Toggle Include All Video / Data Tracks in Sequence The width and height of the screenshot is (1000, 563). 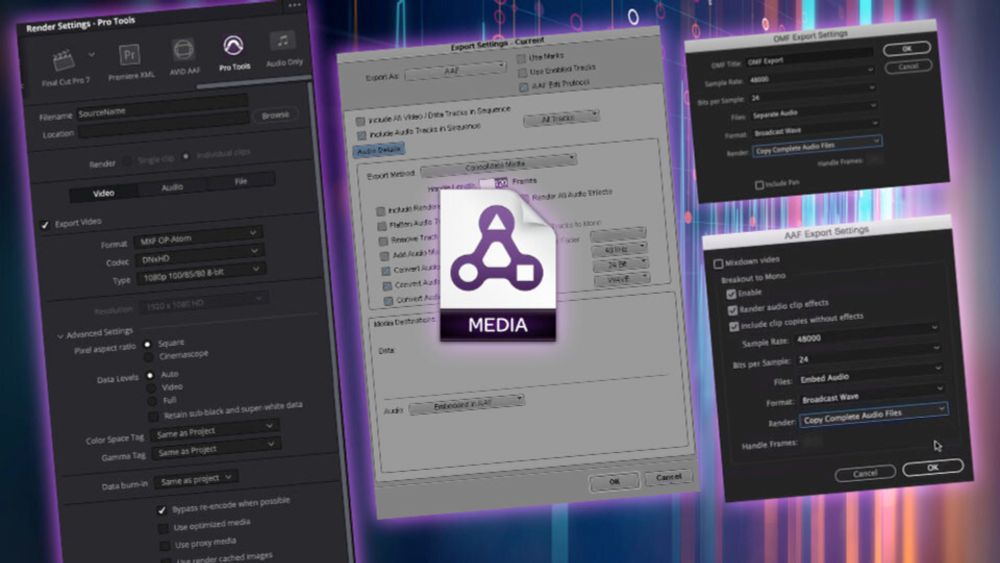click(x=360, y=121)
